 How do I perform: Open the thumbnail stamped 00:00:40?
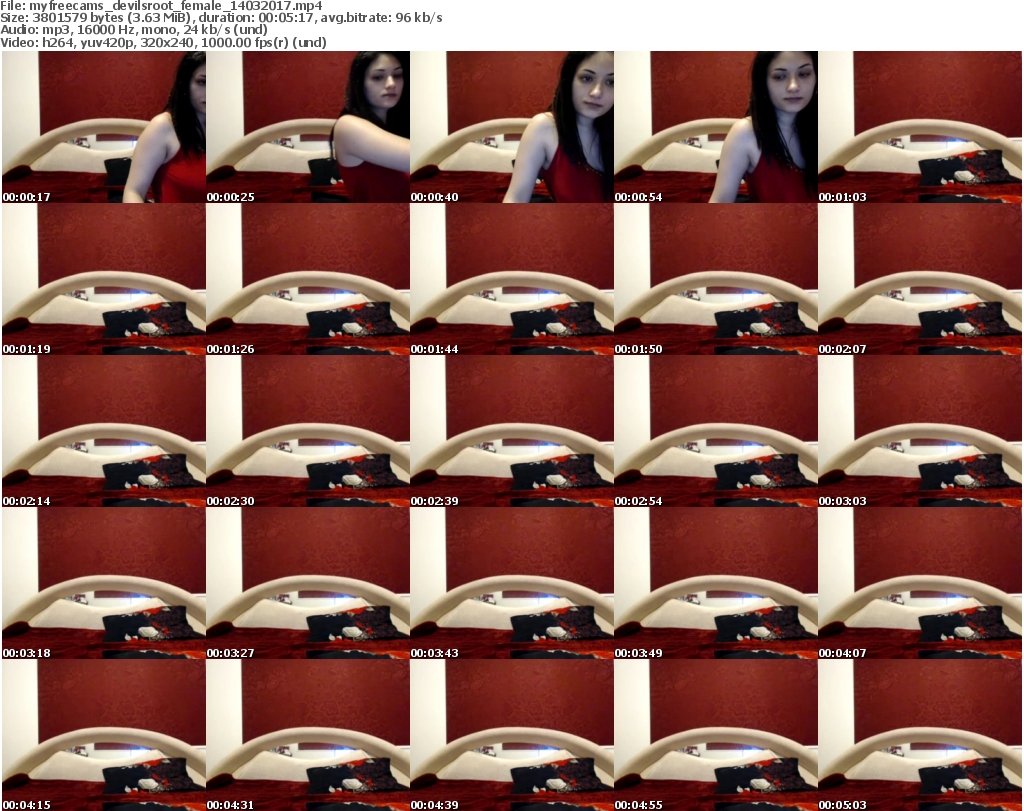pyautogui.click(x=512, y=127)
